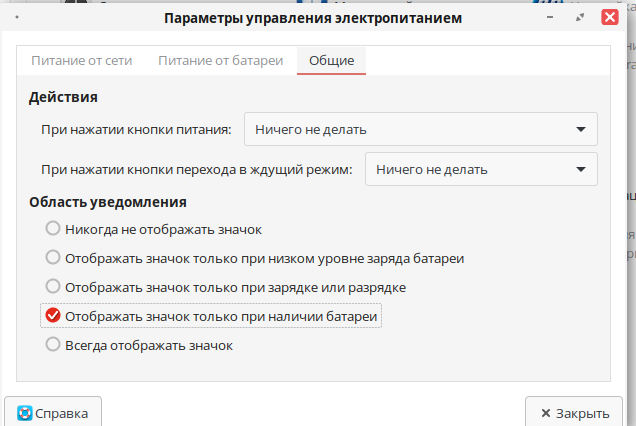Click the 'Область уведомления' section heading
Viewport: 636px width, 426px height.
(x=107, y=201)
